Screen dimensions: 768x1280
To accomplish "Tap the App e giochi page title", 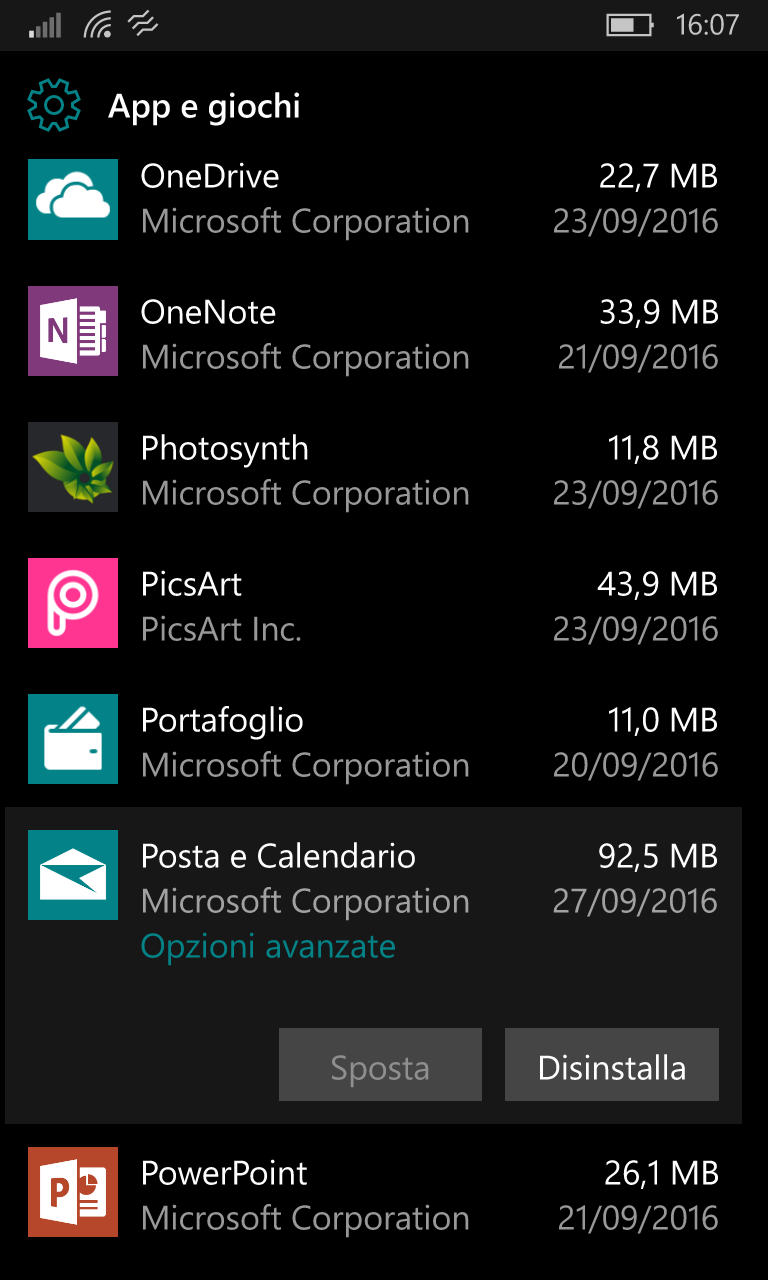I will pyautogui.click(x=204, y=106).
